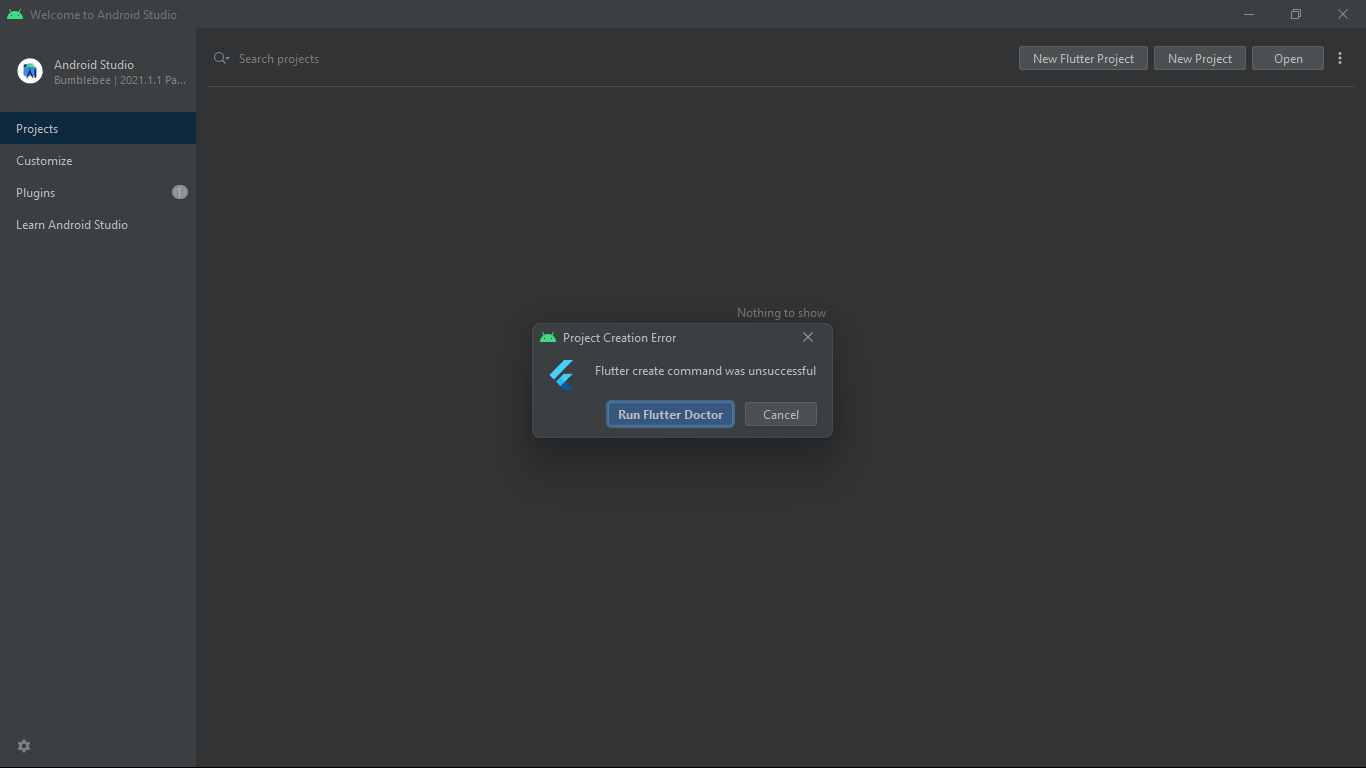The height and width of the screenshot is (768, 1366).
Task: Switch to the Customize section
Action: (x=98, y=160)
